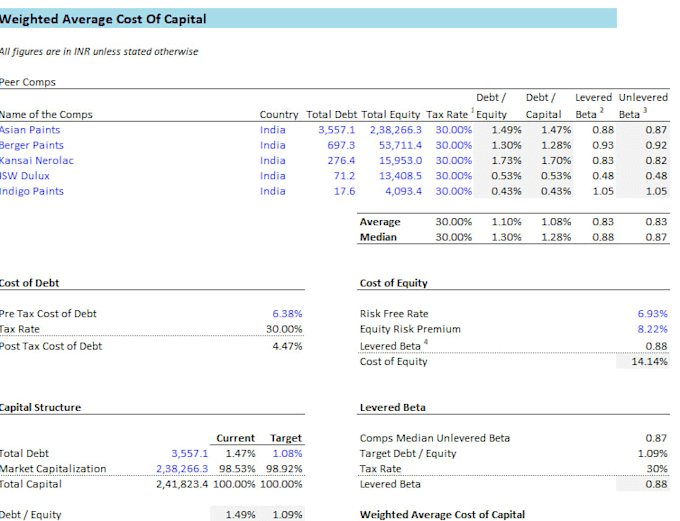Image resolution: width=680 pixels, height=521 pixels.
Task: Click Indigo Paints total debt 17.6
Action: [345, 191]
